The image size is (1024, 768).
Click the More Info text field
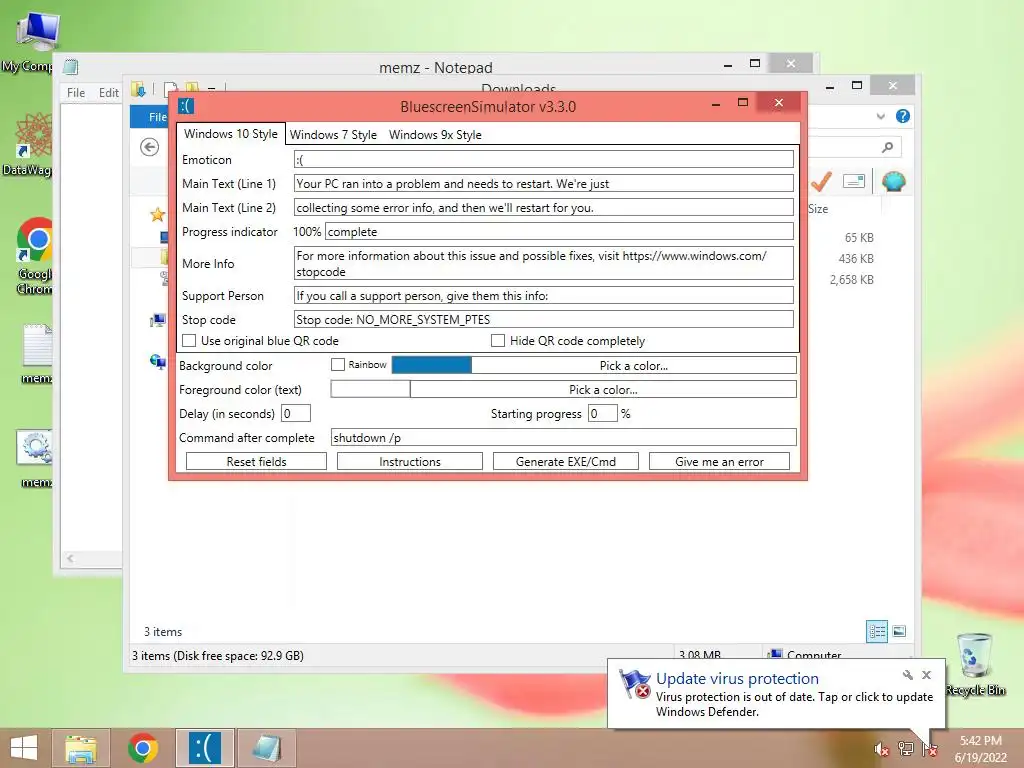point(543,263)
